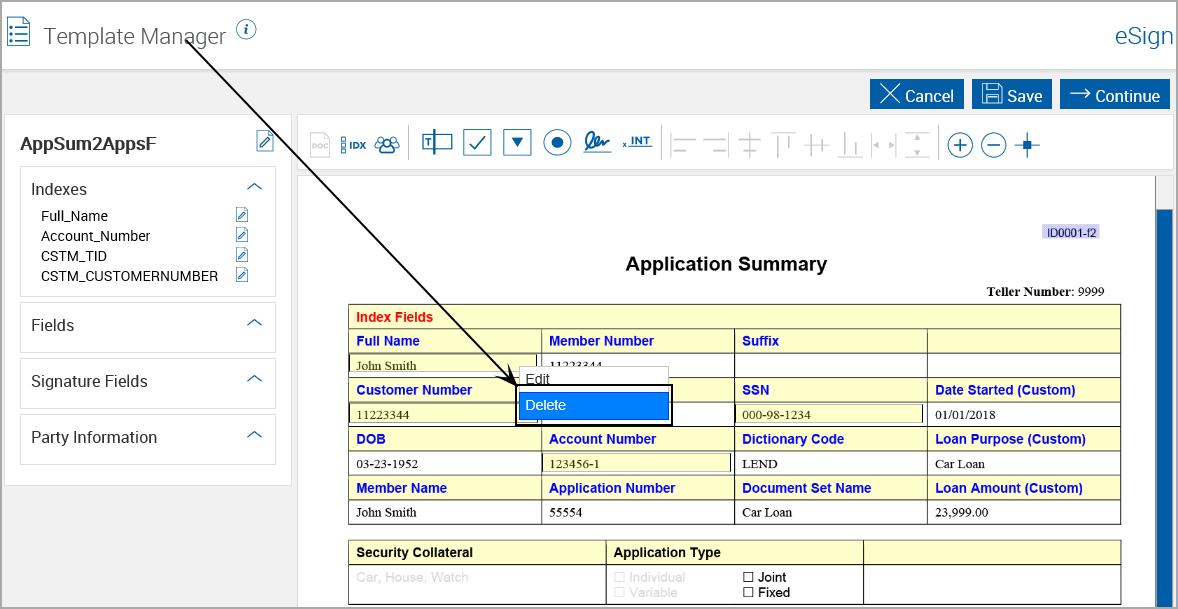Choose Delete in the context menu

594,405
